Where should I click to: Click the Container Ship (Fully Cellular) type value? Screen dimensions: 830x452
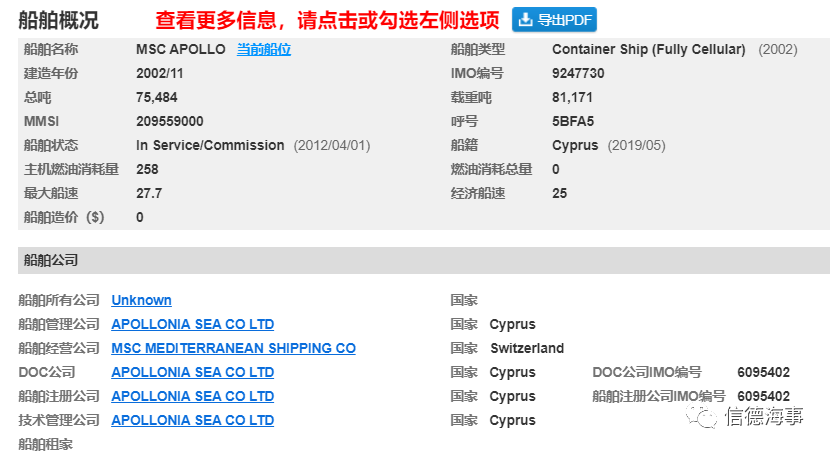pos(648,49)
